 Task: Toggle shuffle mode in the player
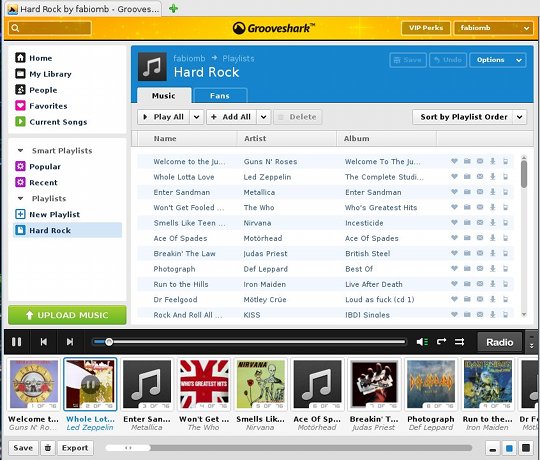459,342
